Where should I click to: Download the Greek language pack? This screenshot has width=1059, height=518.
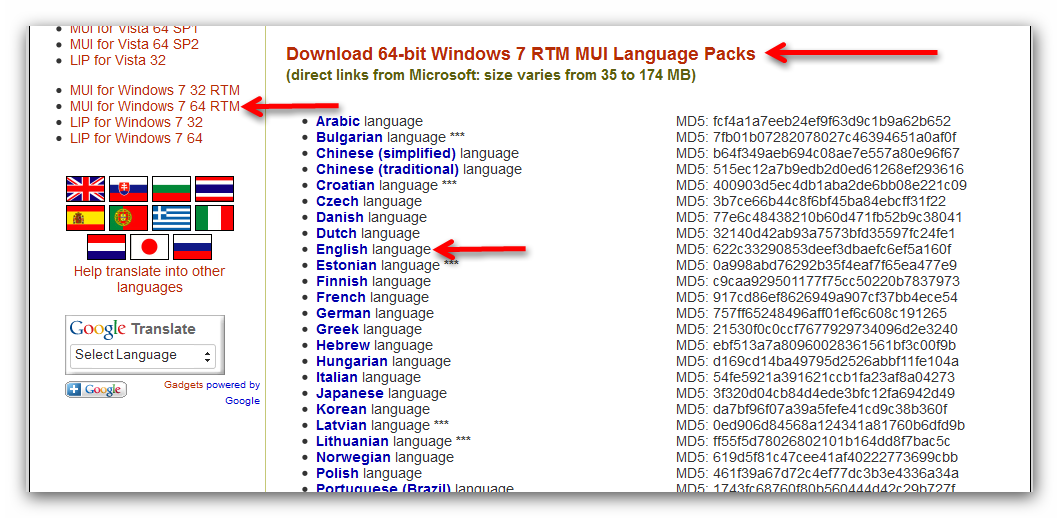(x=337, y=330)
